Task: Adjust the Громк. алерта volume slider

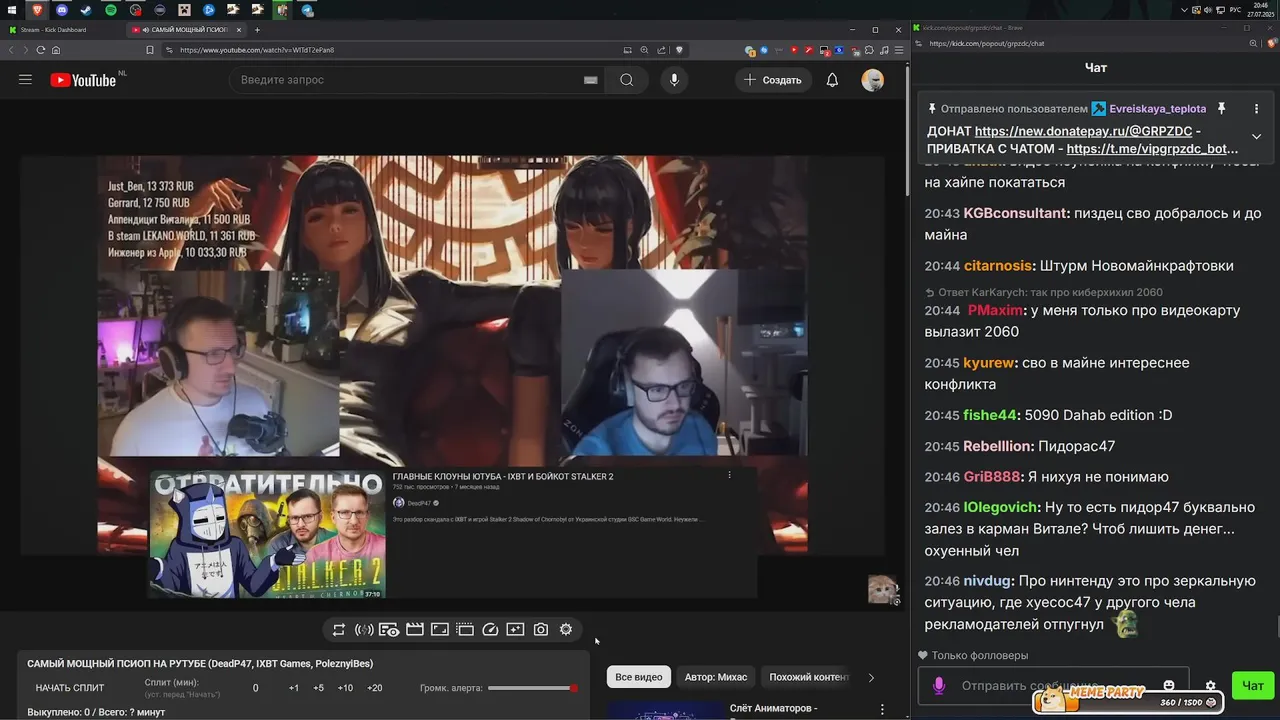Action: click(533, 688)
